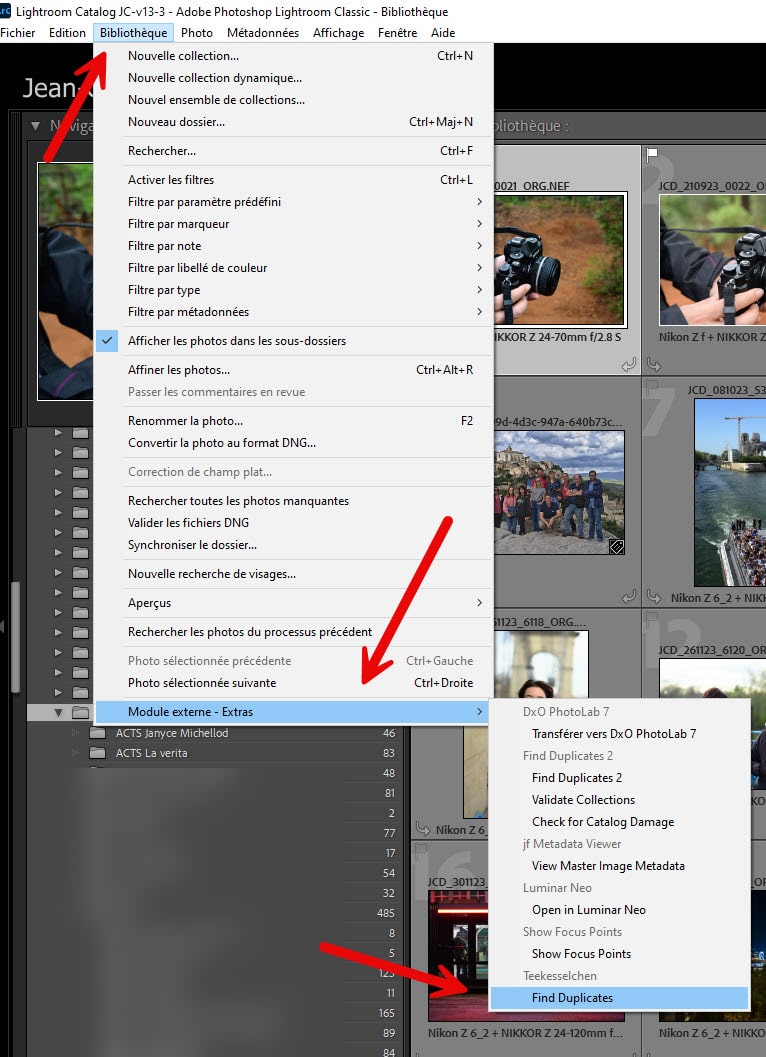Select Show Focus Points command
This screenshot has height=1057, width=766.
[x=619, y=954]
